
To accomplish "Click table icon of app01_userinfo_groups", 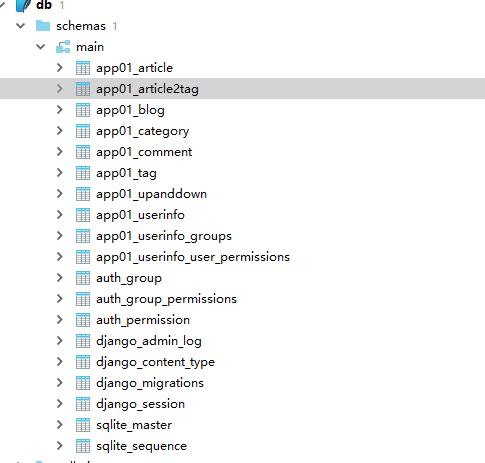I will point(83,236).
